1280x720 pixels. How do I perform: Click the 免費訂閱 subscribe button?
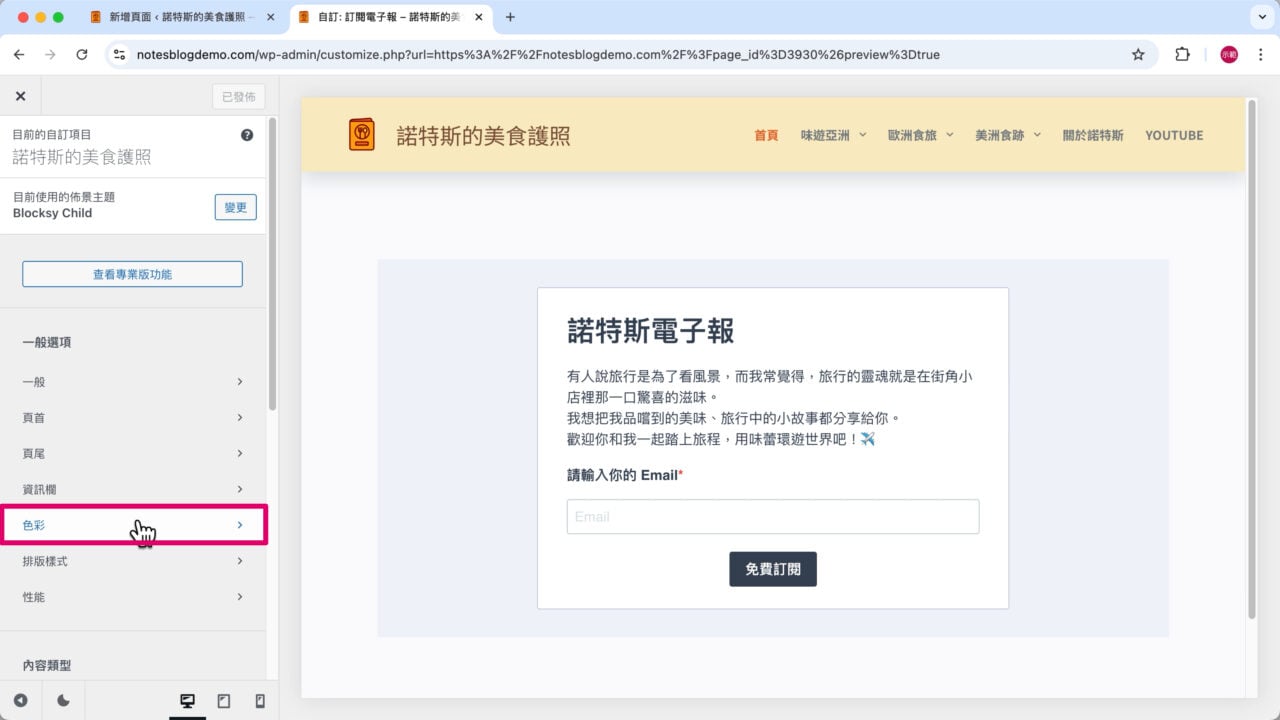(x=772, y=569)
